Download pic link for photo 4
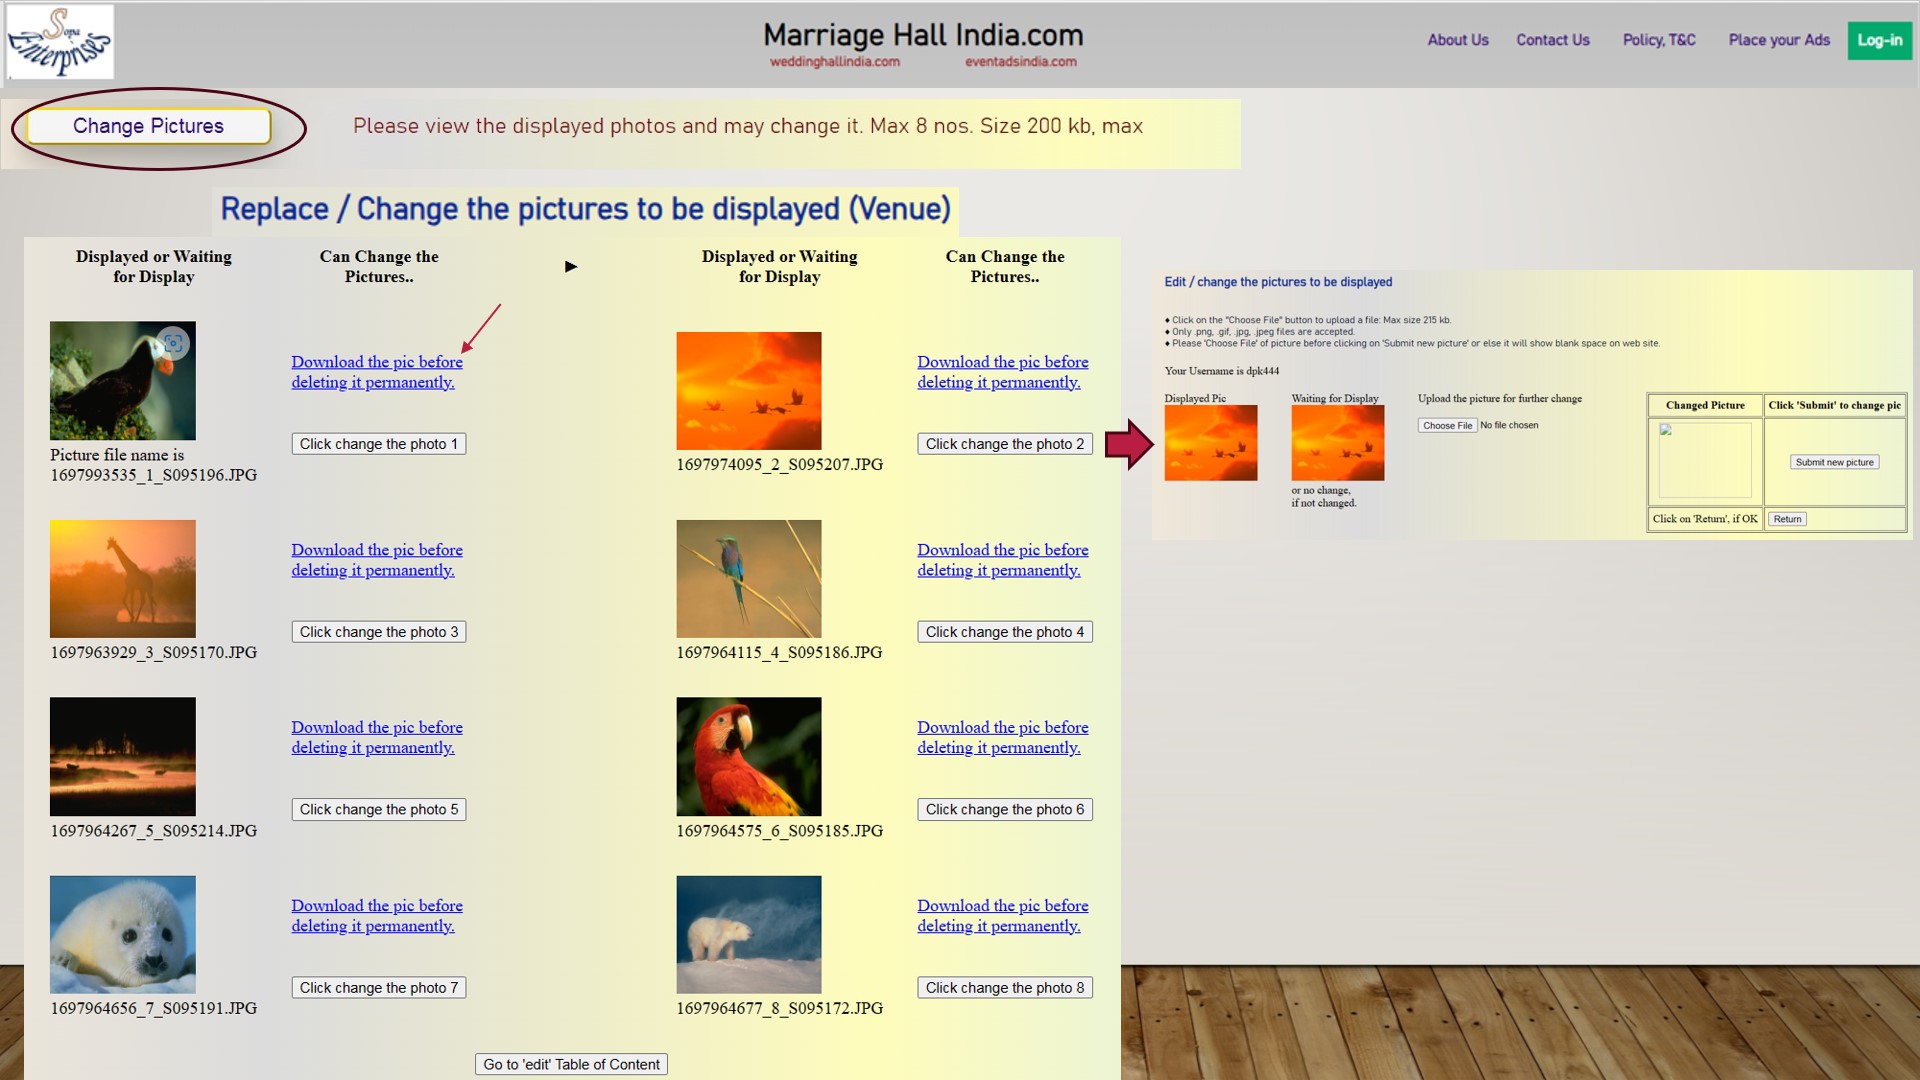 1003,560
